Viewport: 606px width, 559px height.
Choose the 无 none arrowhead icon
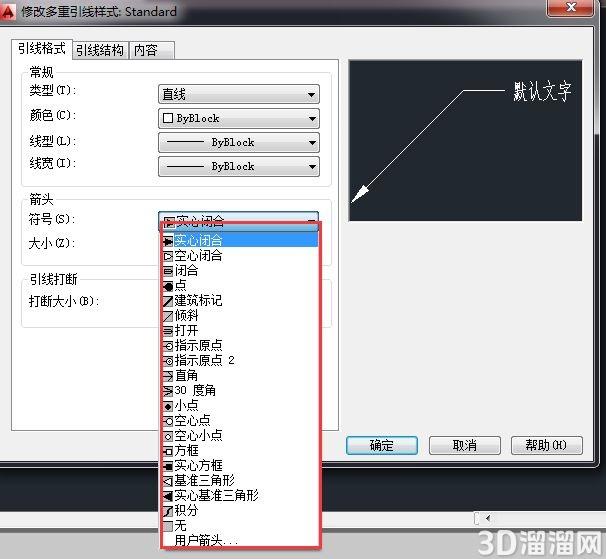(168, 526)
